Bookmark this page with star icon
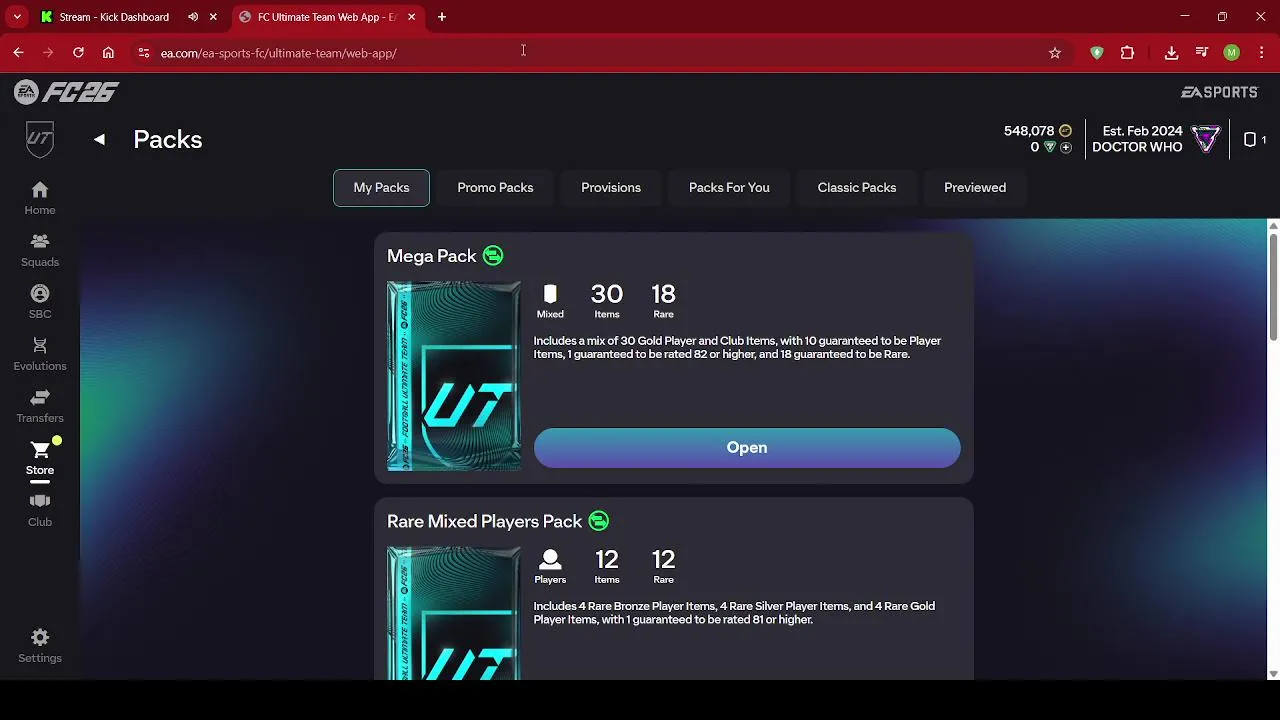 point(1055,53)
